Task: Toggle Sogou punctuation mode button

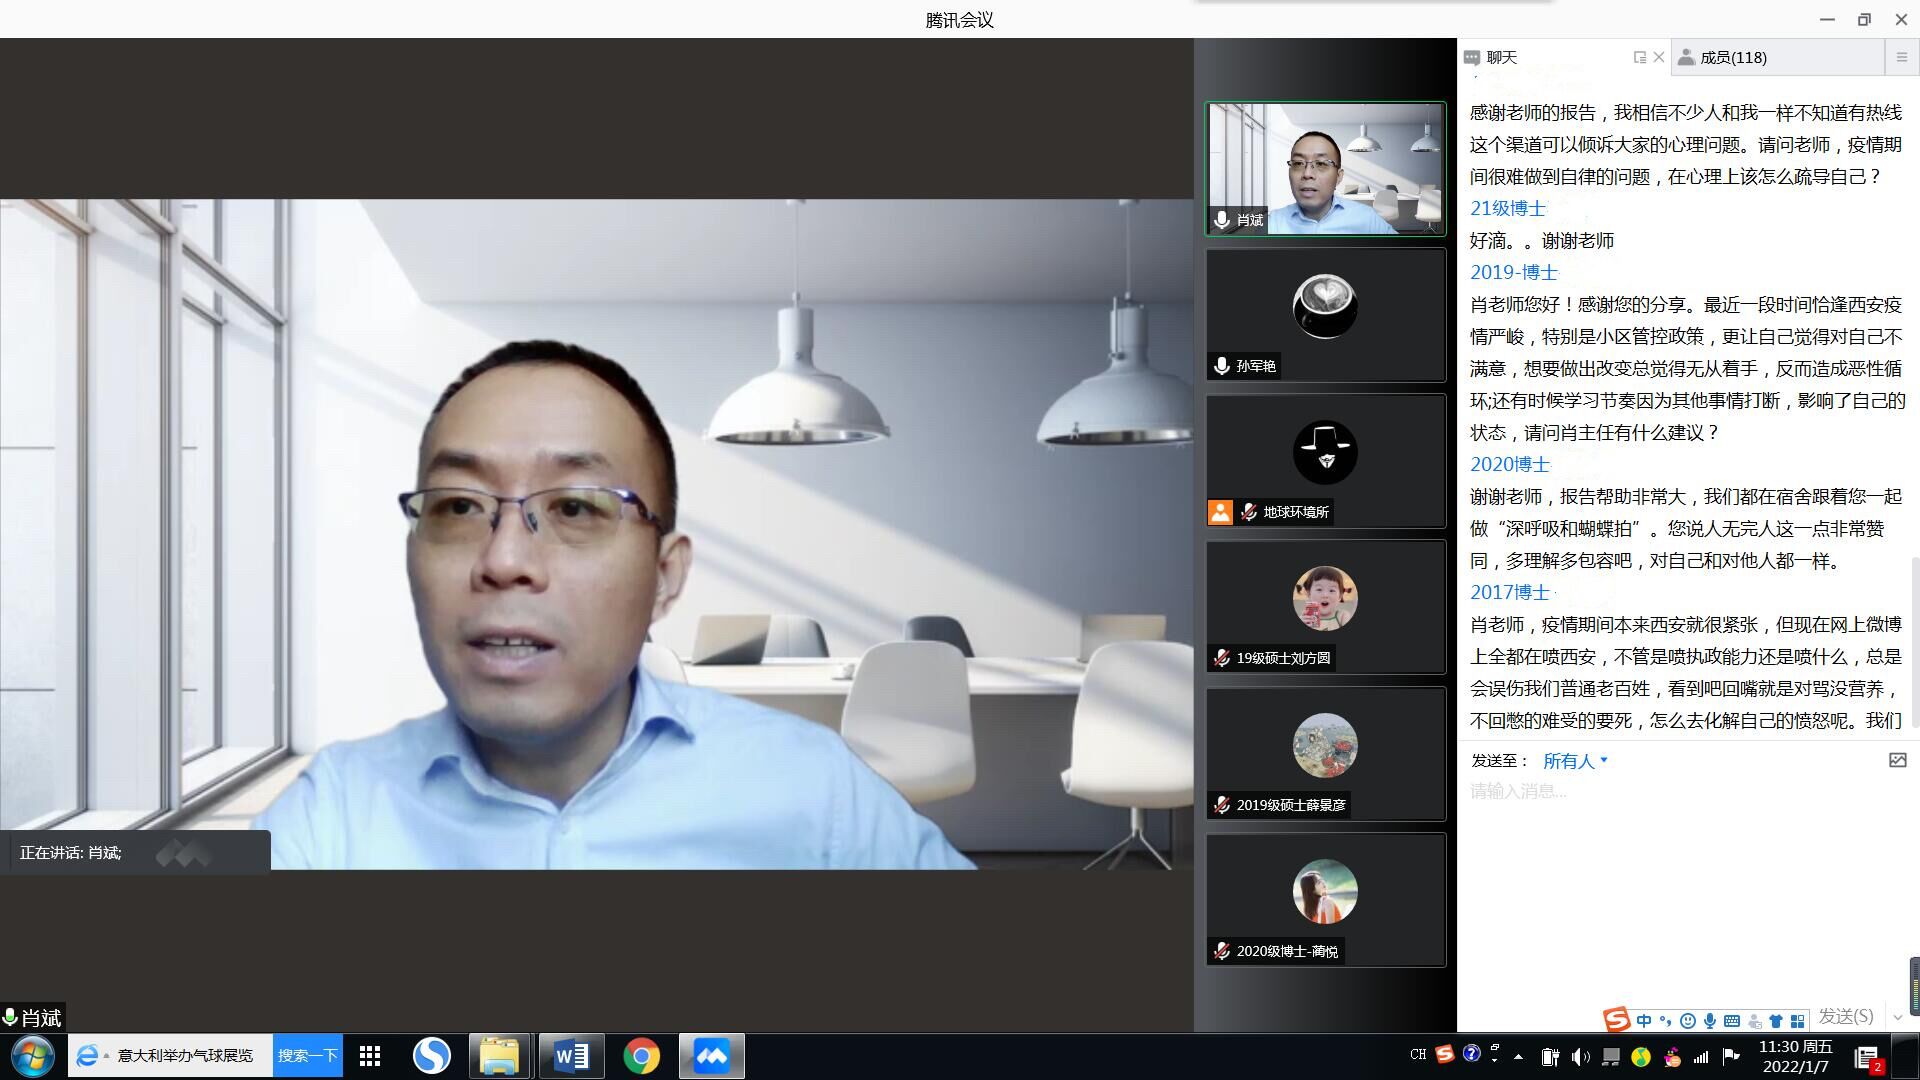Action: click(x=1665, y=1021)
